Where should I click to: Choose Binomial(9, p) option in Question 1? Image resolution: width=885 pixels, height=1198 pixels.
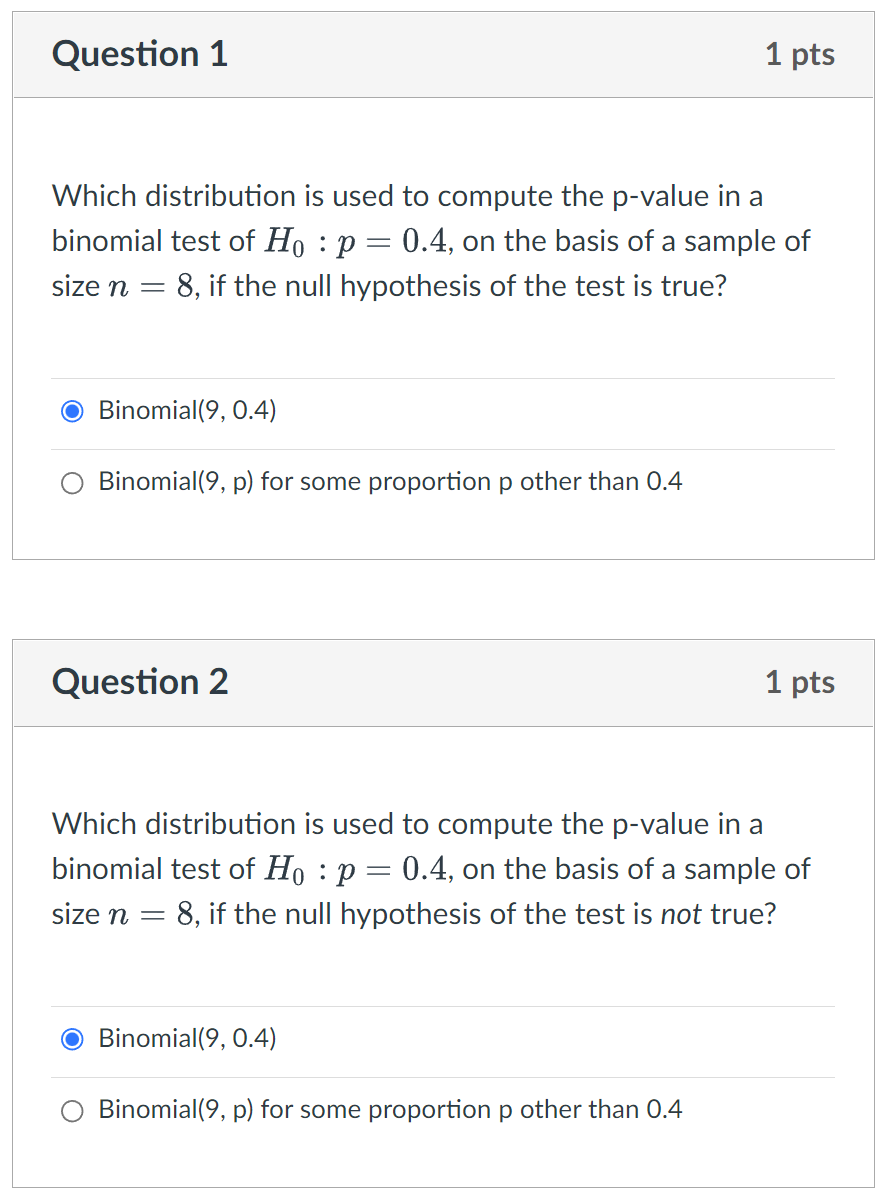pyautogui.click(x=72, y=482)
